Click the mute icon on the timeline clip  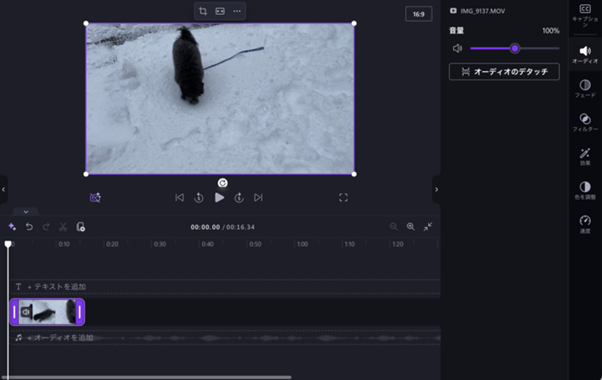[x=26, y=312]
